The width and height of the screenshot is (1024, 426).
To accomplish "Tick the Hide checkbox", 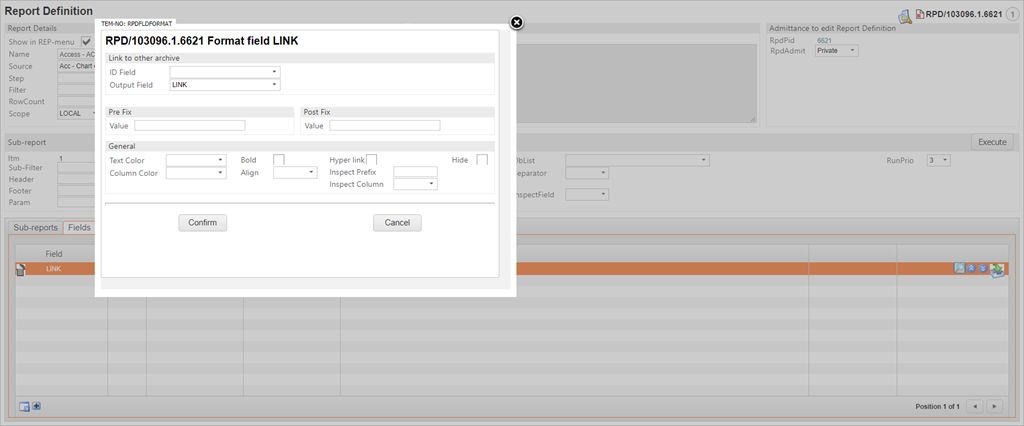I will click(x=482, y=160).
